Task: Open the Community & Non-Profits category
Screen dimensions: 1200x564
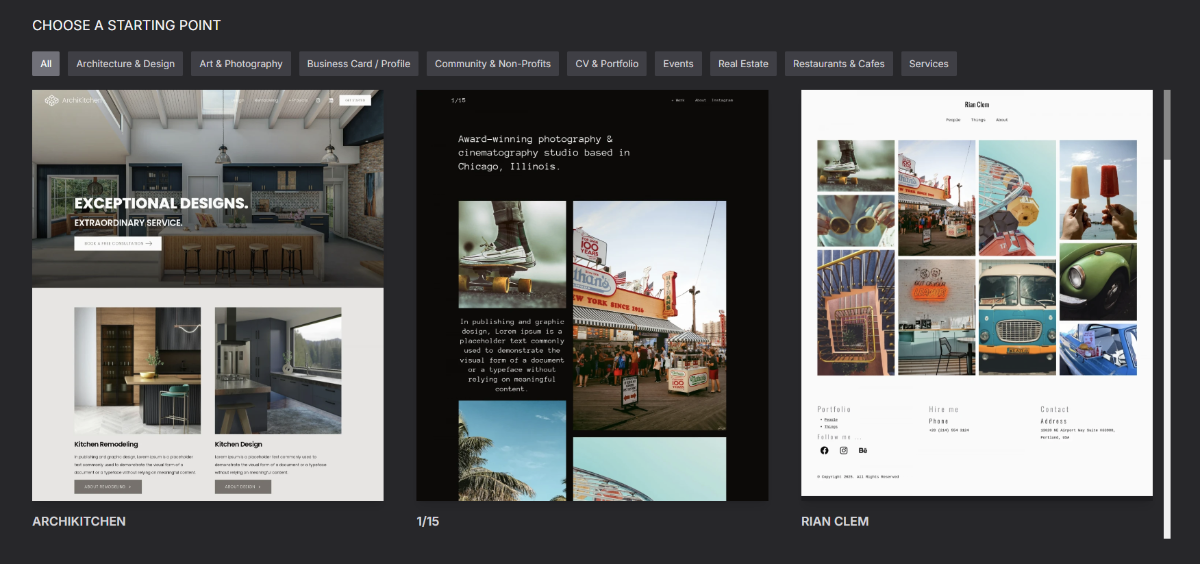Action: coord(493,64)
